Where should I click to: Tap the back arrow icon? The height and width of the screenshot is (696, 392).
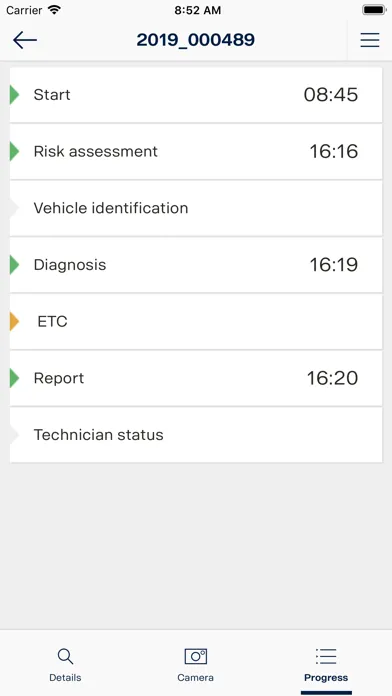(25, 40)
